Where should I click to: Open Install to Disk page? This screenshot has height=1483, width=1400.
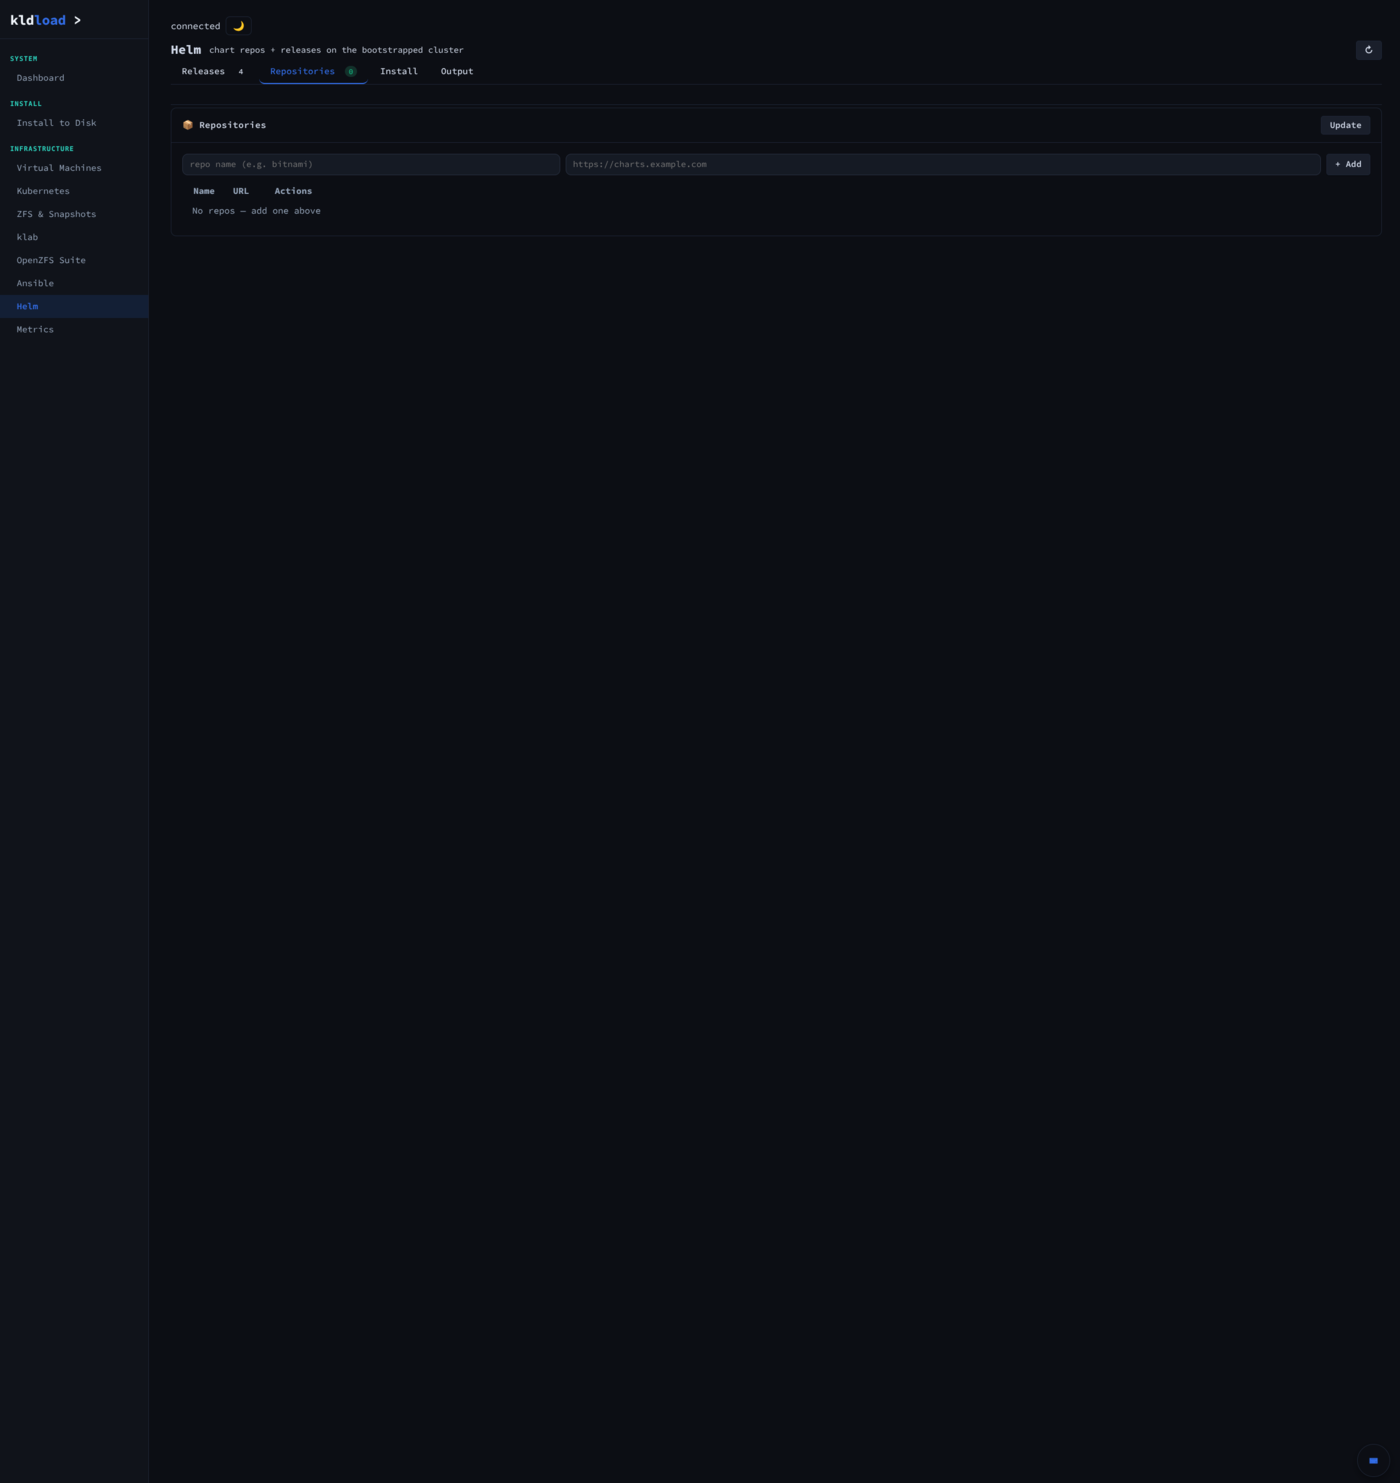point(74,123)
